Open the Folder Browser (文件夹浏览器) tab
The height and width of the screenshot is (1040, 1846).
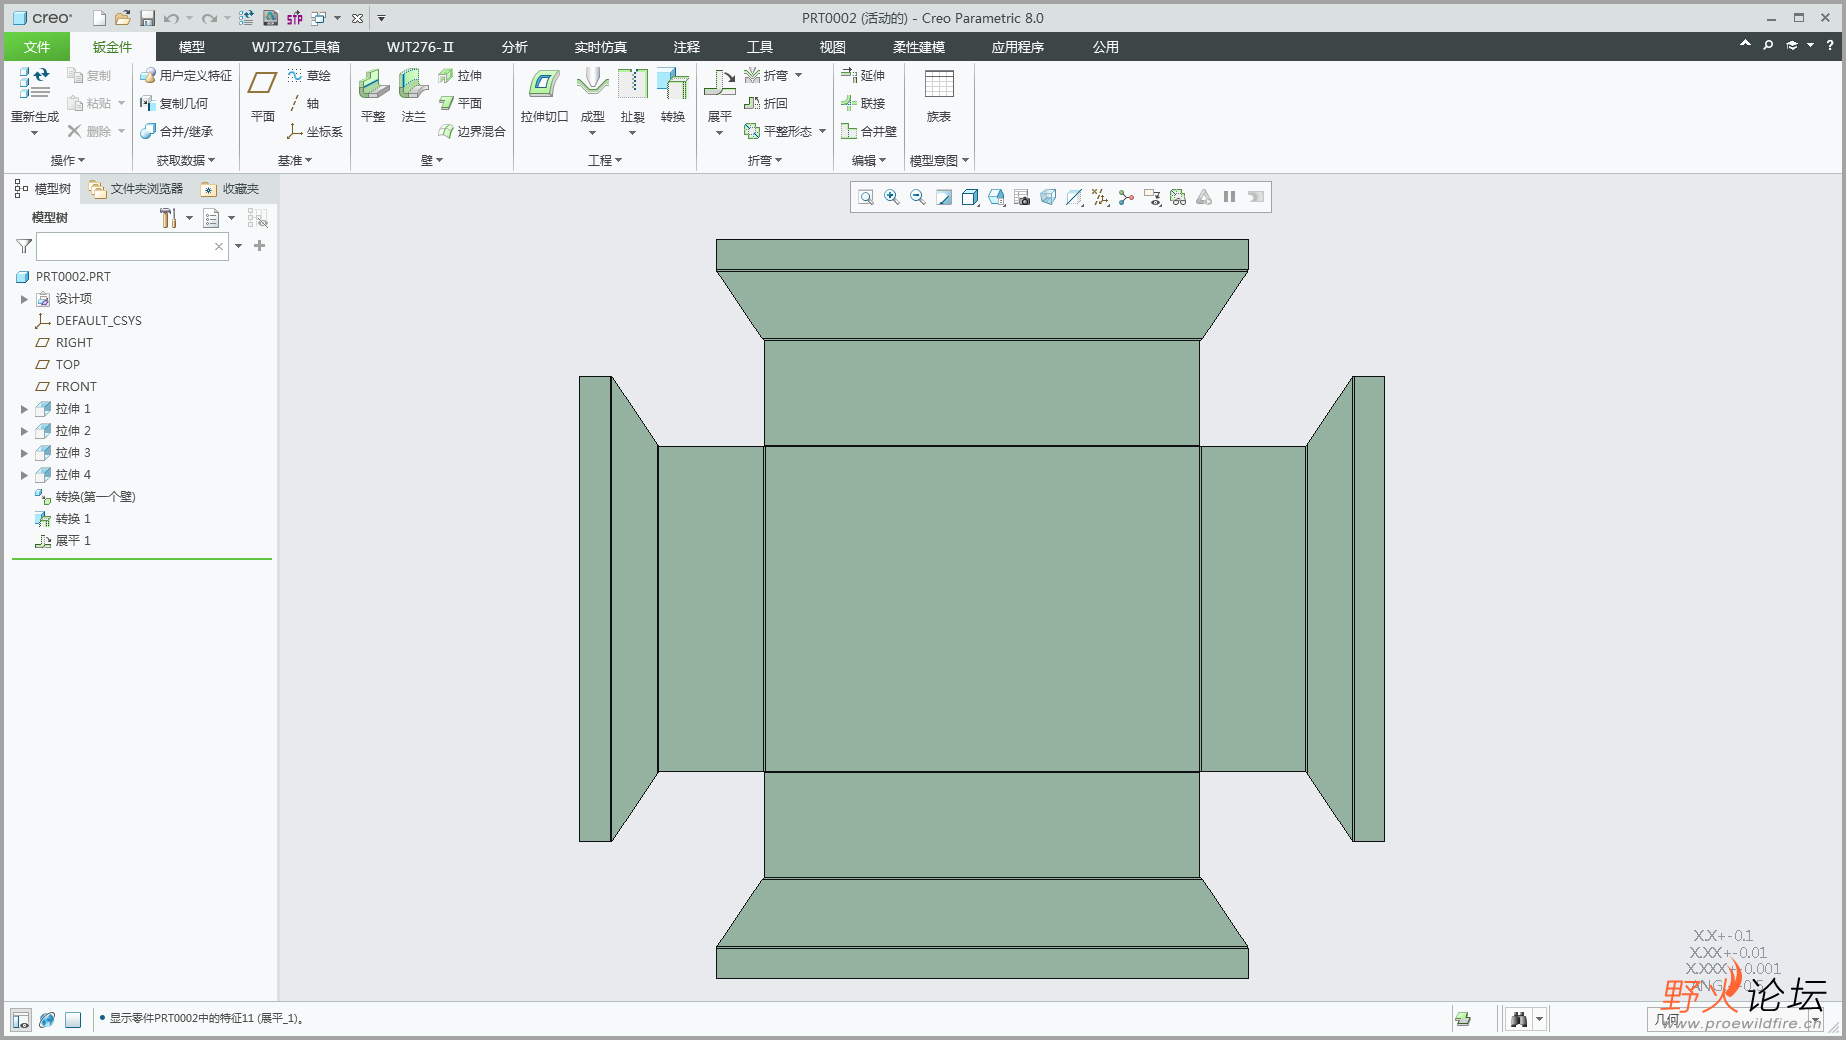tap(136, 188)
